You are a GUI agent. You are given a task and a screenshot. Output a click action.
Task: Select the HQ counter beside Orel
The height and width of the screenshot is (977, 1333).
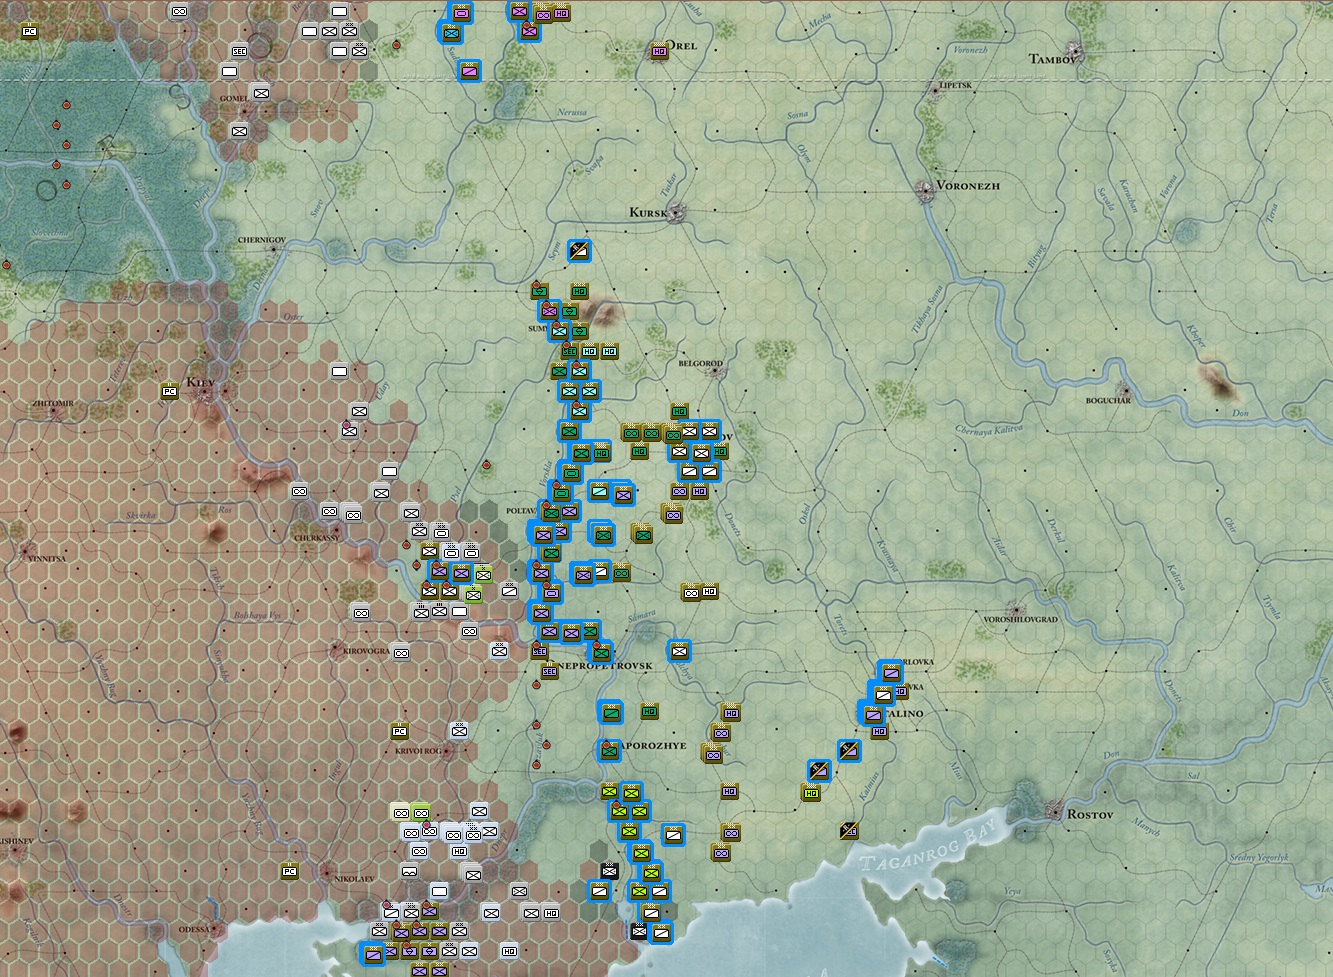(x=658, y=51)
